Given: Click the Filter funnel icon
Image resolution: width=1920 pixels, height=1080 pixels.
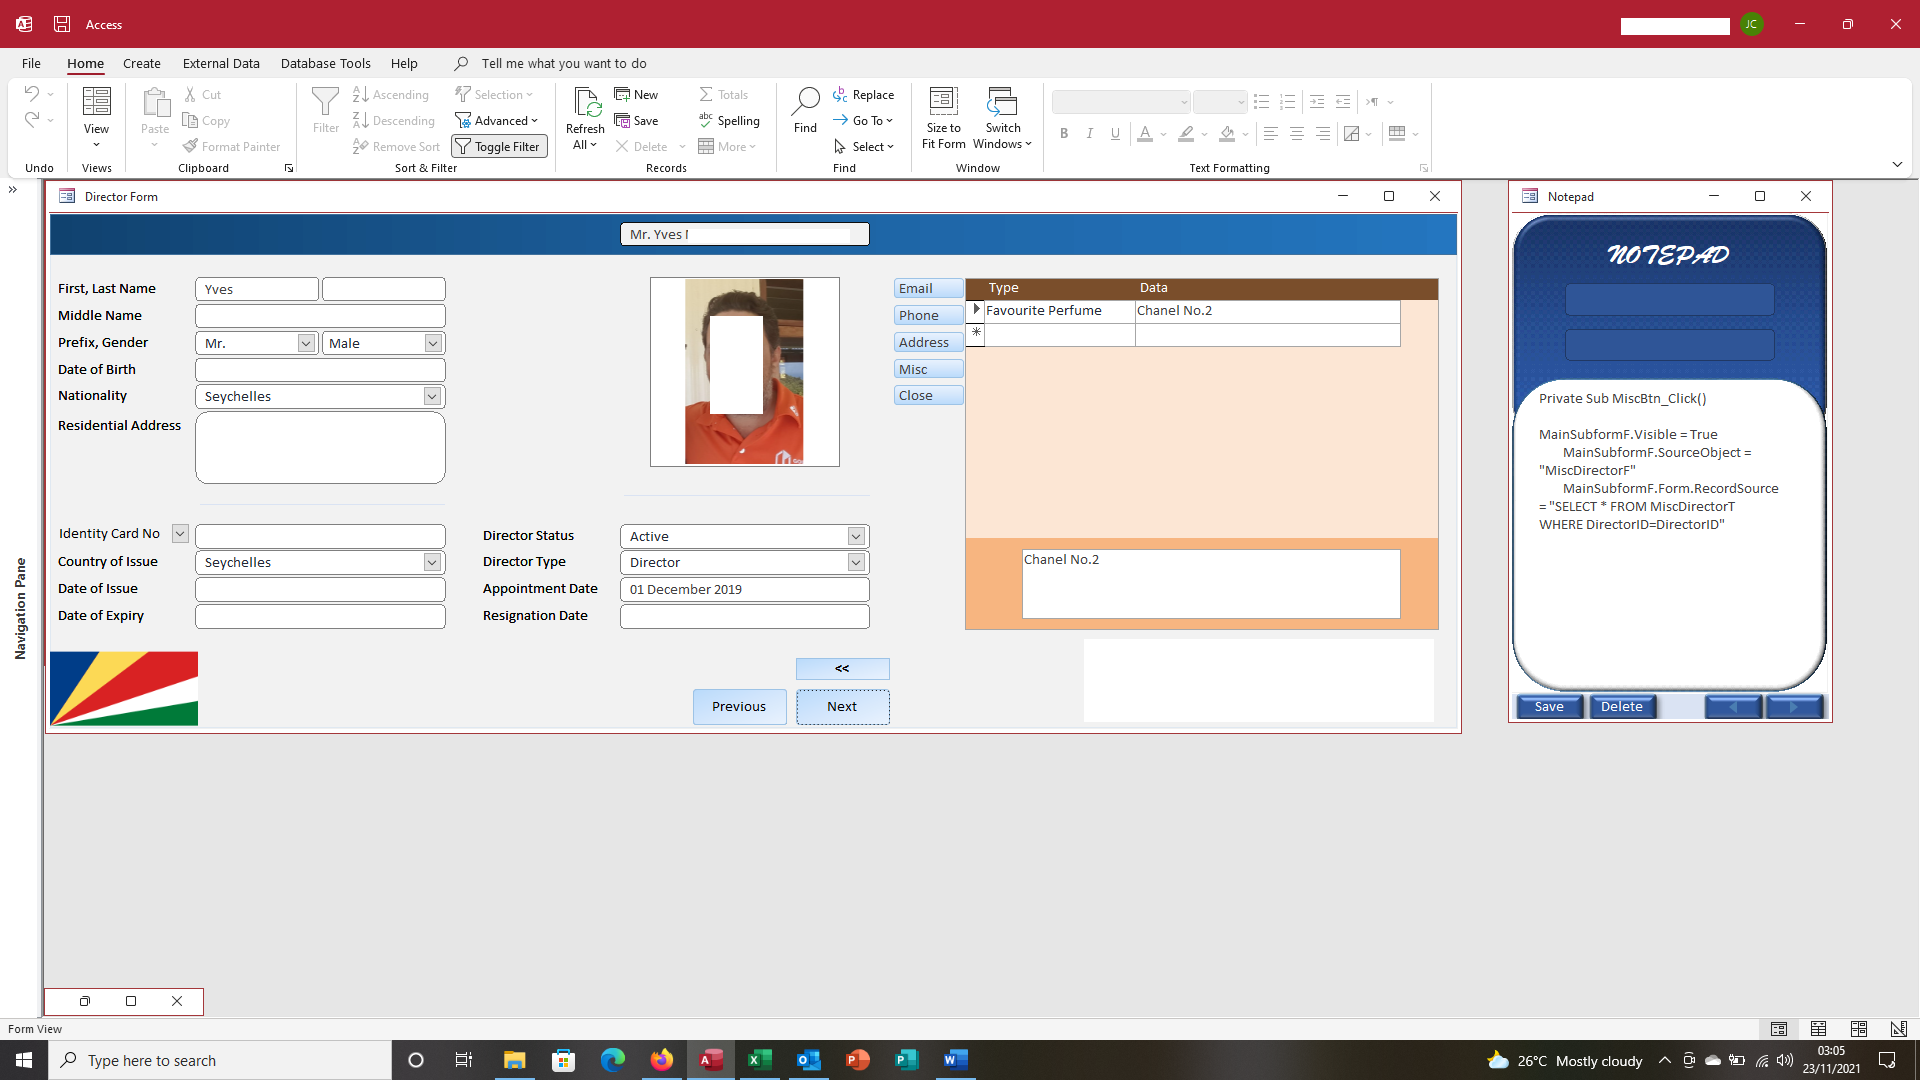Looking at the screenshot, I should [x=325, y=102].
